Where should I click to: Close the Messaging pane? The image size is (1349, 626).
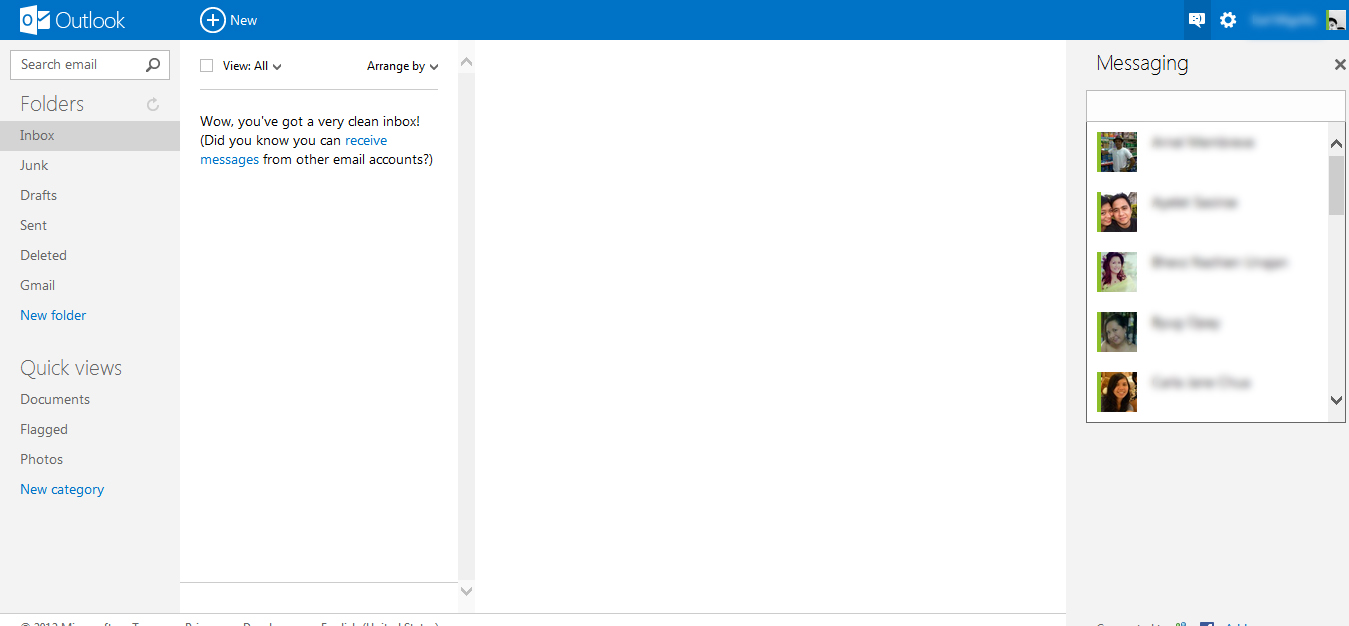[x=1340, y=64]
